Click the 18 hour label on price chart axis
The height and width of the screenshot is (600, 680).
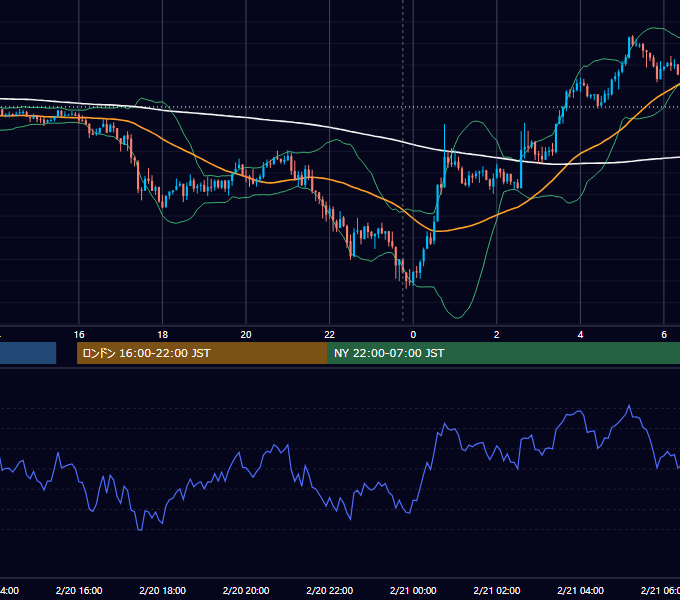click(x=163, y=335)
